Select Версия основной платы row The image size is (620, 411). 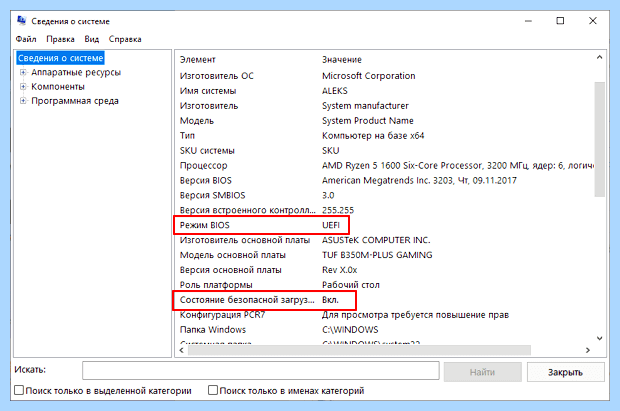385,270
